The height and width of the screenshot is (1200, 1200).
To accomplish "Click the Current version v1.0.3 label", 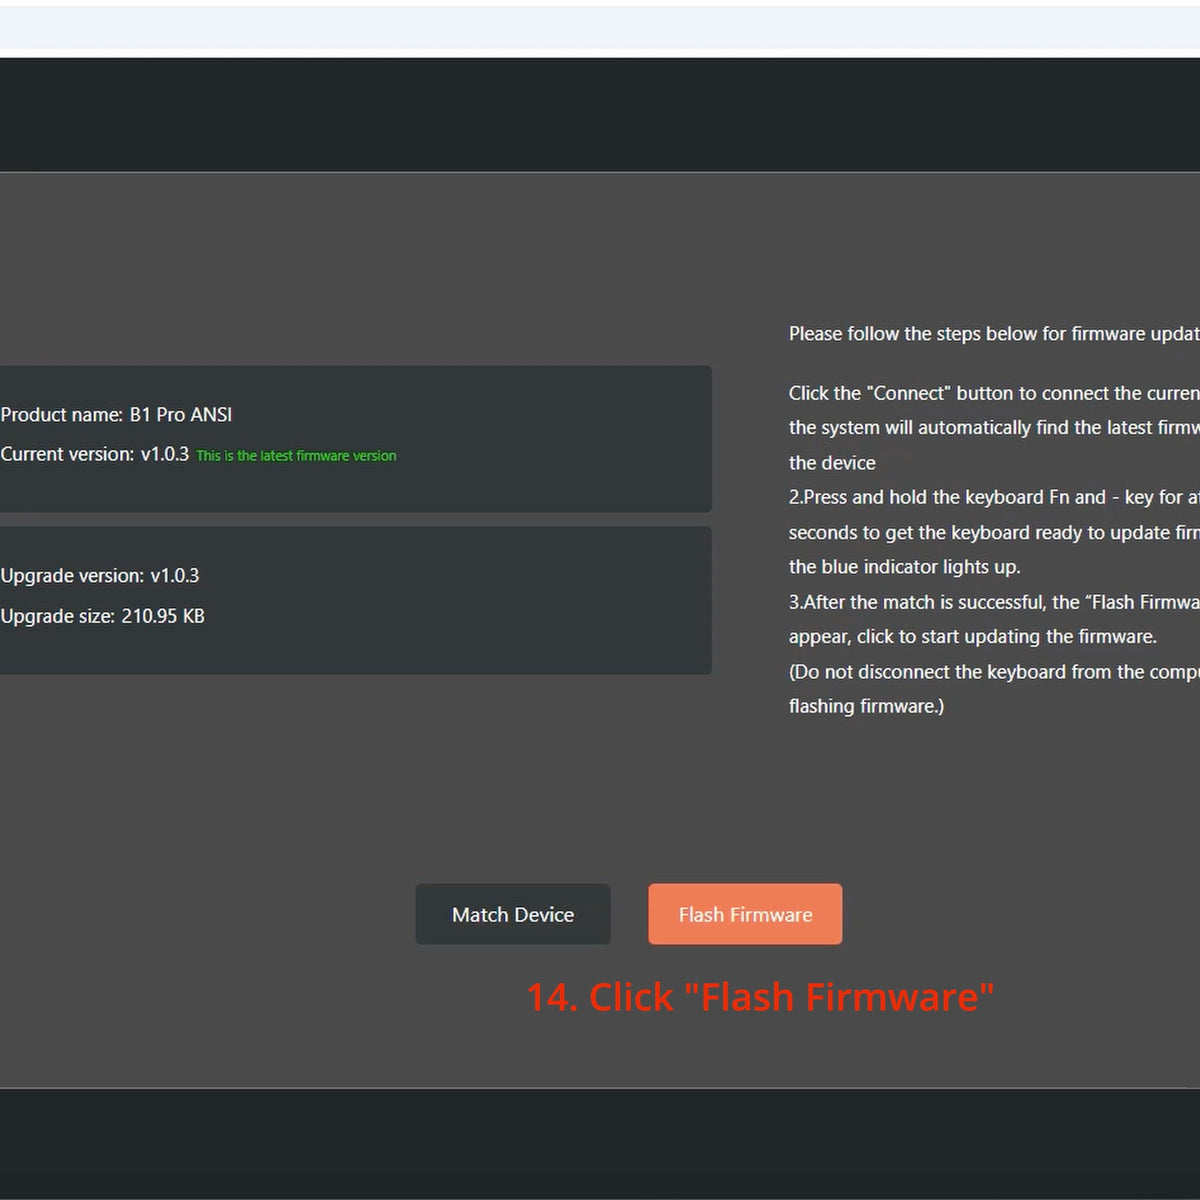I will [x=95, y=454].
